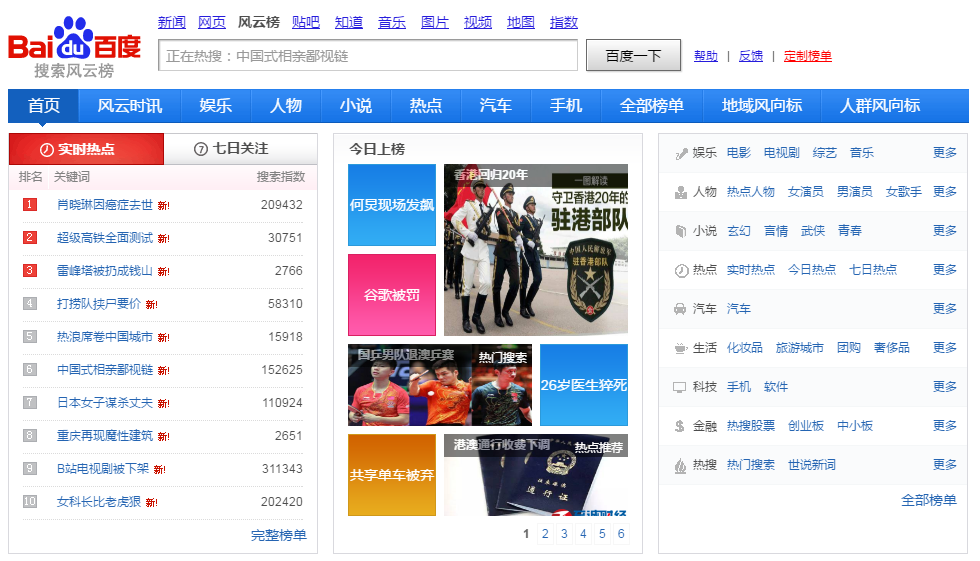The width and height of the screenshot is (980, 561).
Task: Click the 帮助 link
Action: pyautogui.click(x=706, y=56)
